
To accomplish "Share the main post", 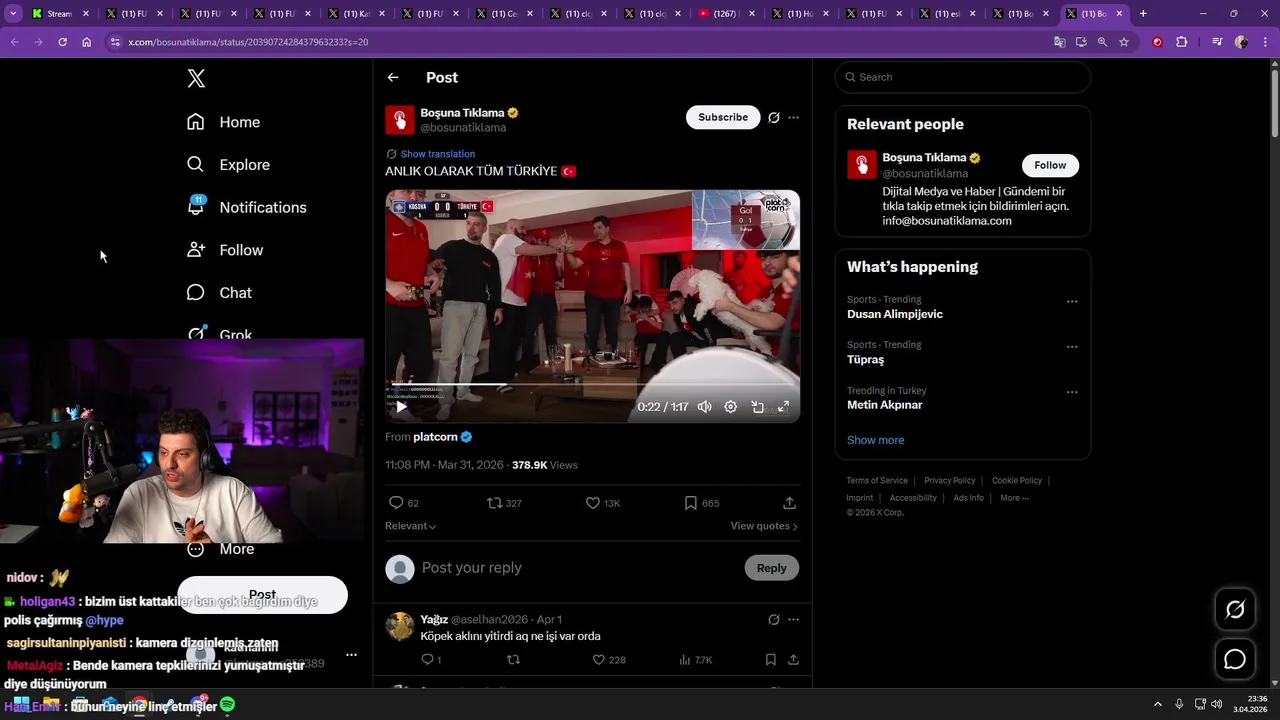I will tap(789, 503).
